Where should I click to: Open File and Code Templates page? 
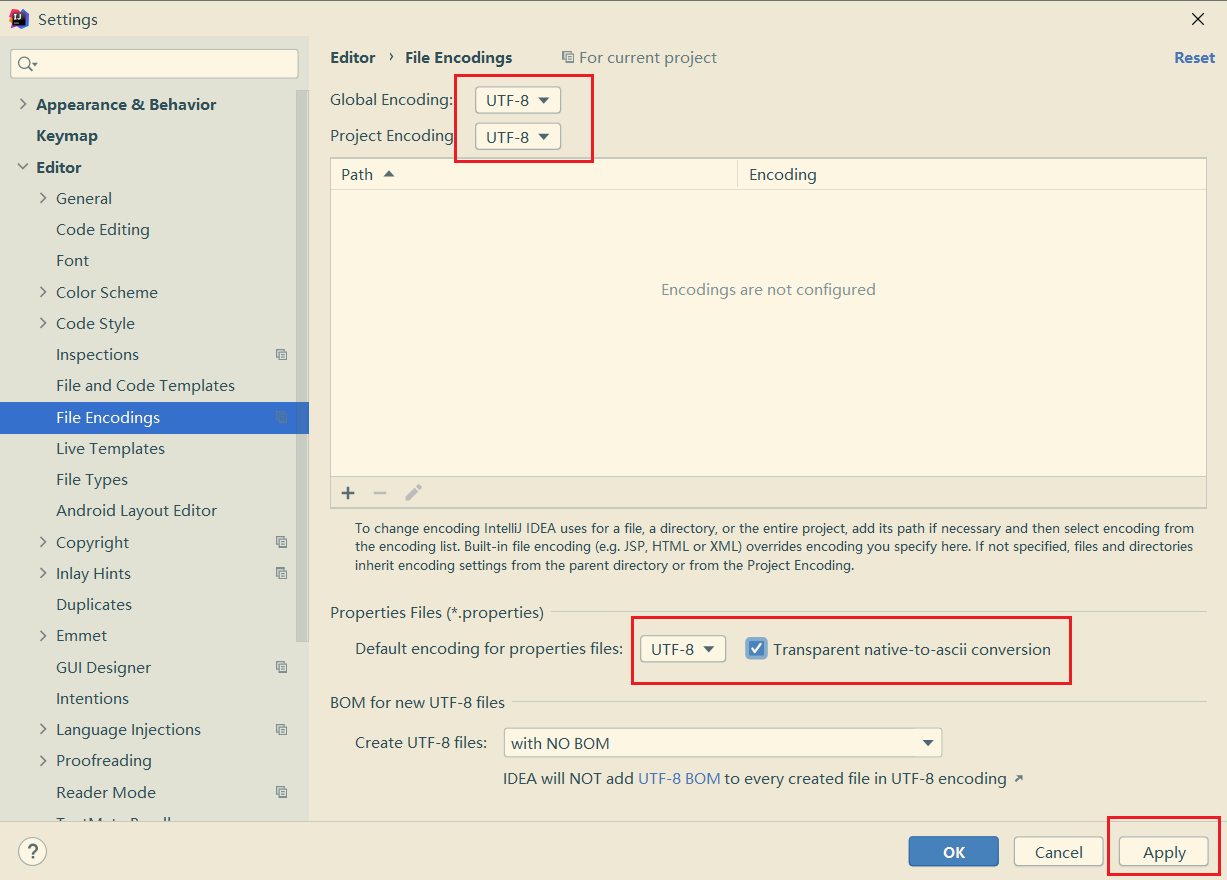(145, 386)
